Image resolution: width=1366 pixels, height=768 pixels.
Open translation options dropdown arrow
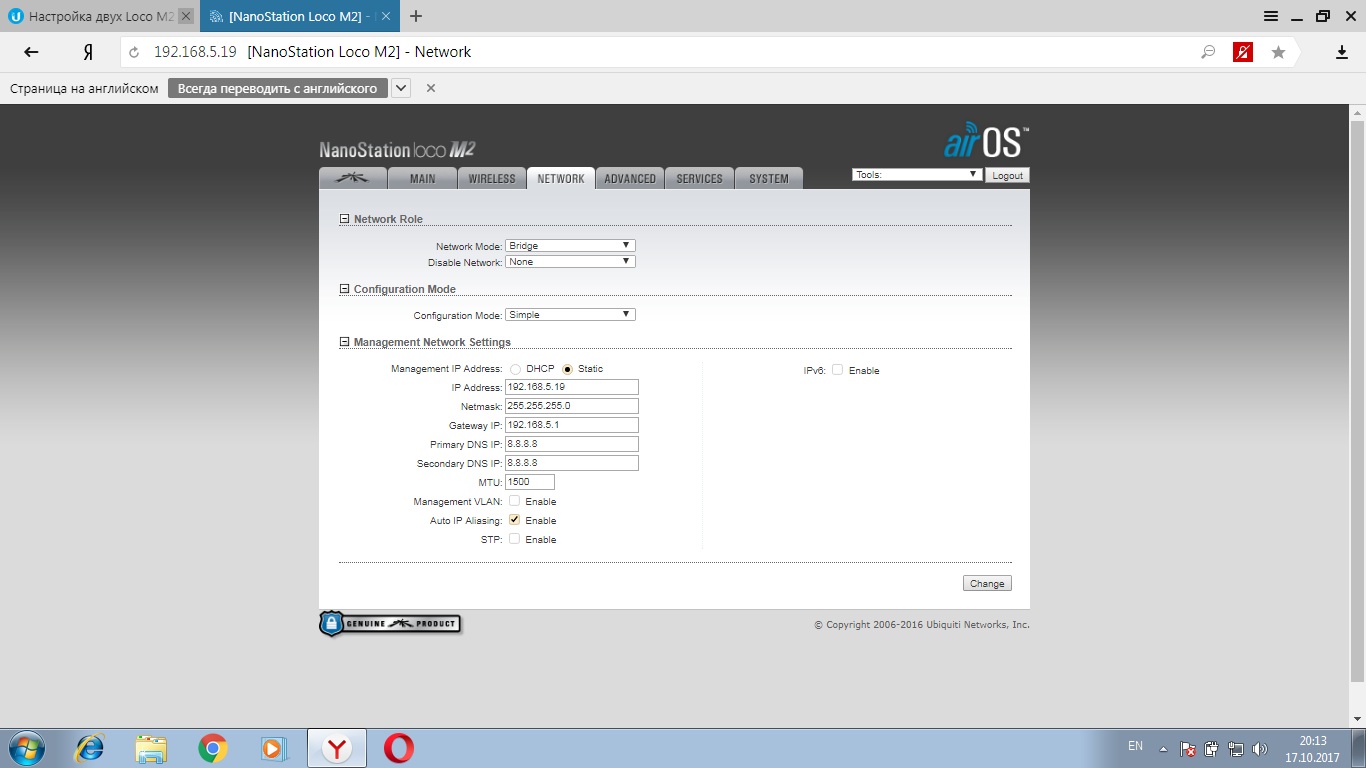(x=401, y=88)
